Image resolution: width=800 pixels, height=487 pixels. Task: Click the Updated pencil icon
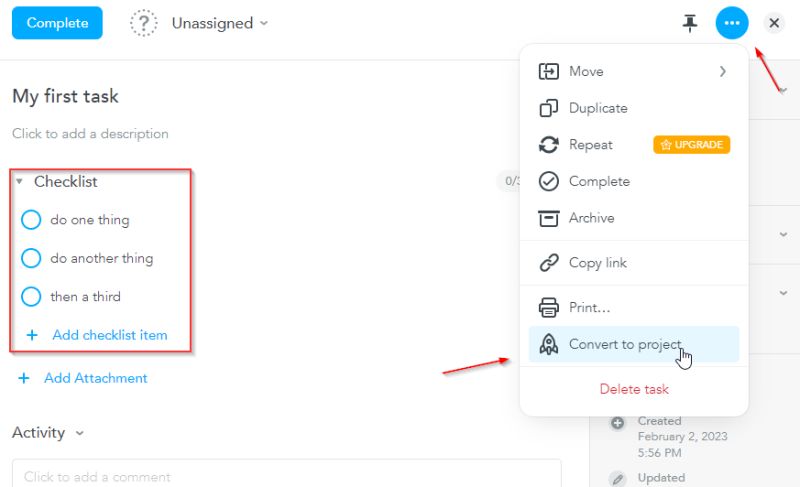(617, 479)
